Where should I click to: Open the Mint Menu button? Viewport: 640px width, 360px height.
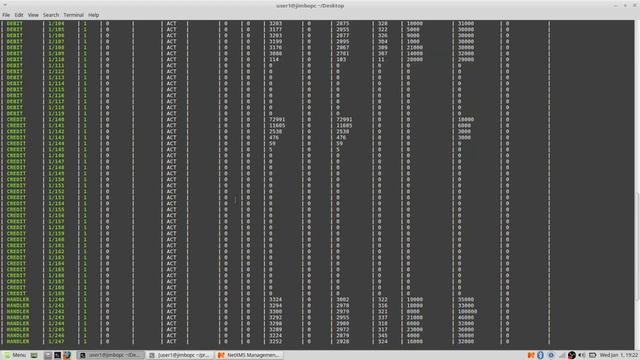(x=14, y=355)
